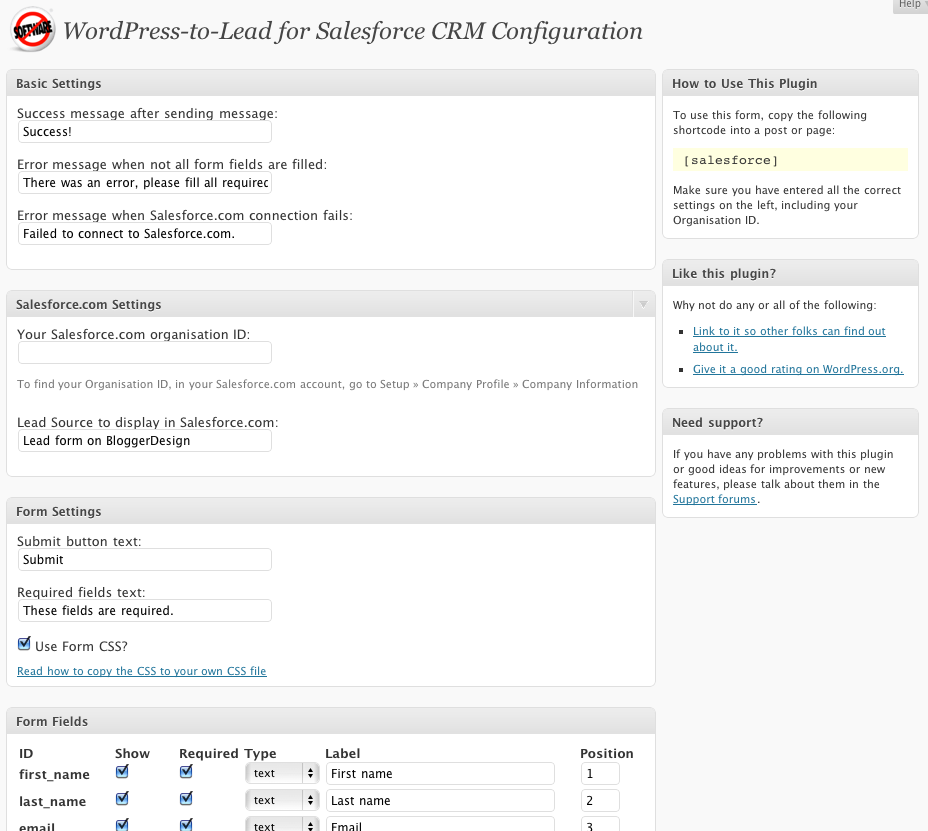Click the organisation ID input field

[x=144, y=352]
